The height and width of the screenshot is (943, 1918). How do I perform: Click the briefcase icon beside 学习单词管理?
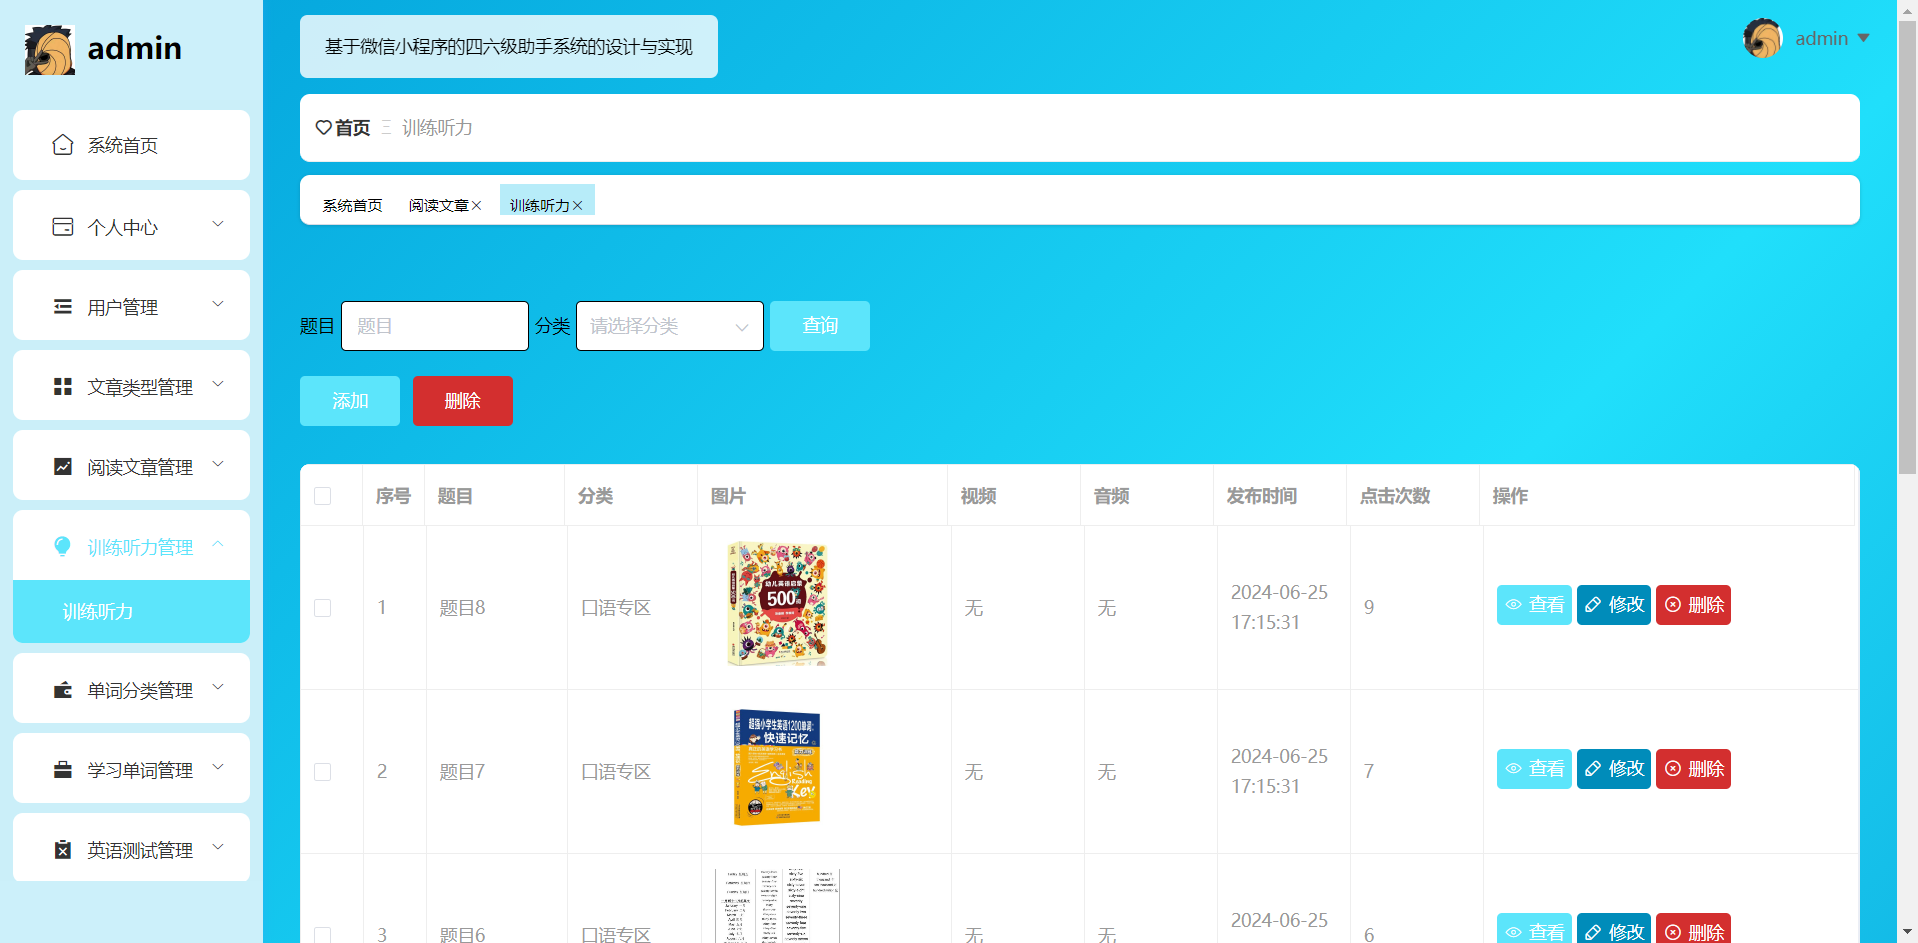[63, 770]
